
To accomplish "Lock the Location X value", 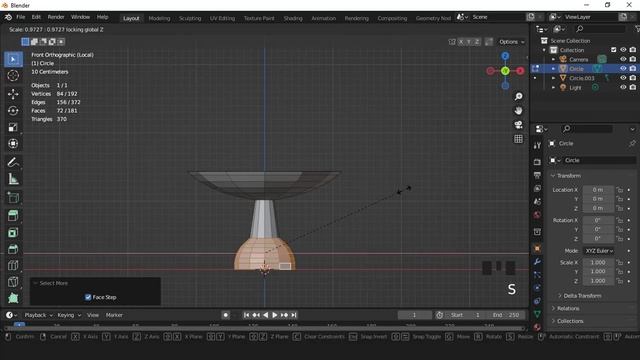I will (x=620, y=190).
